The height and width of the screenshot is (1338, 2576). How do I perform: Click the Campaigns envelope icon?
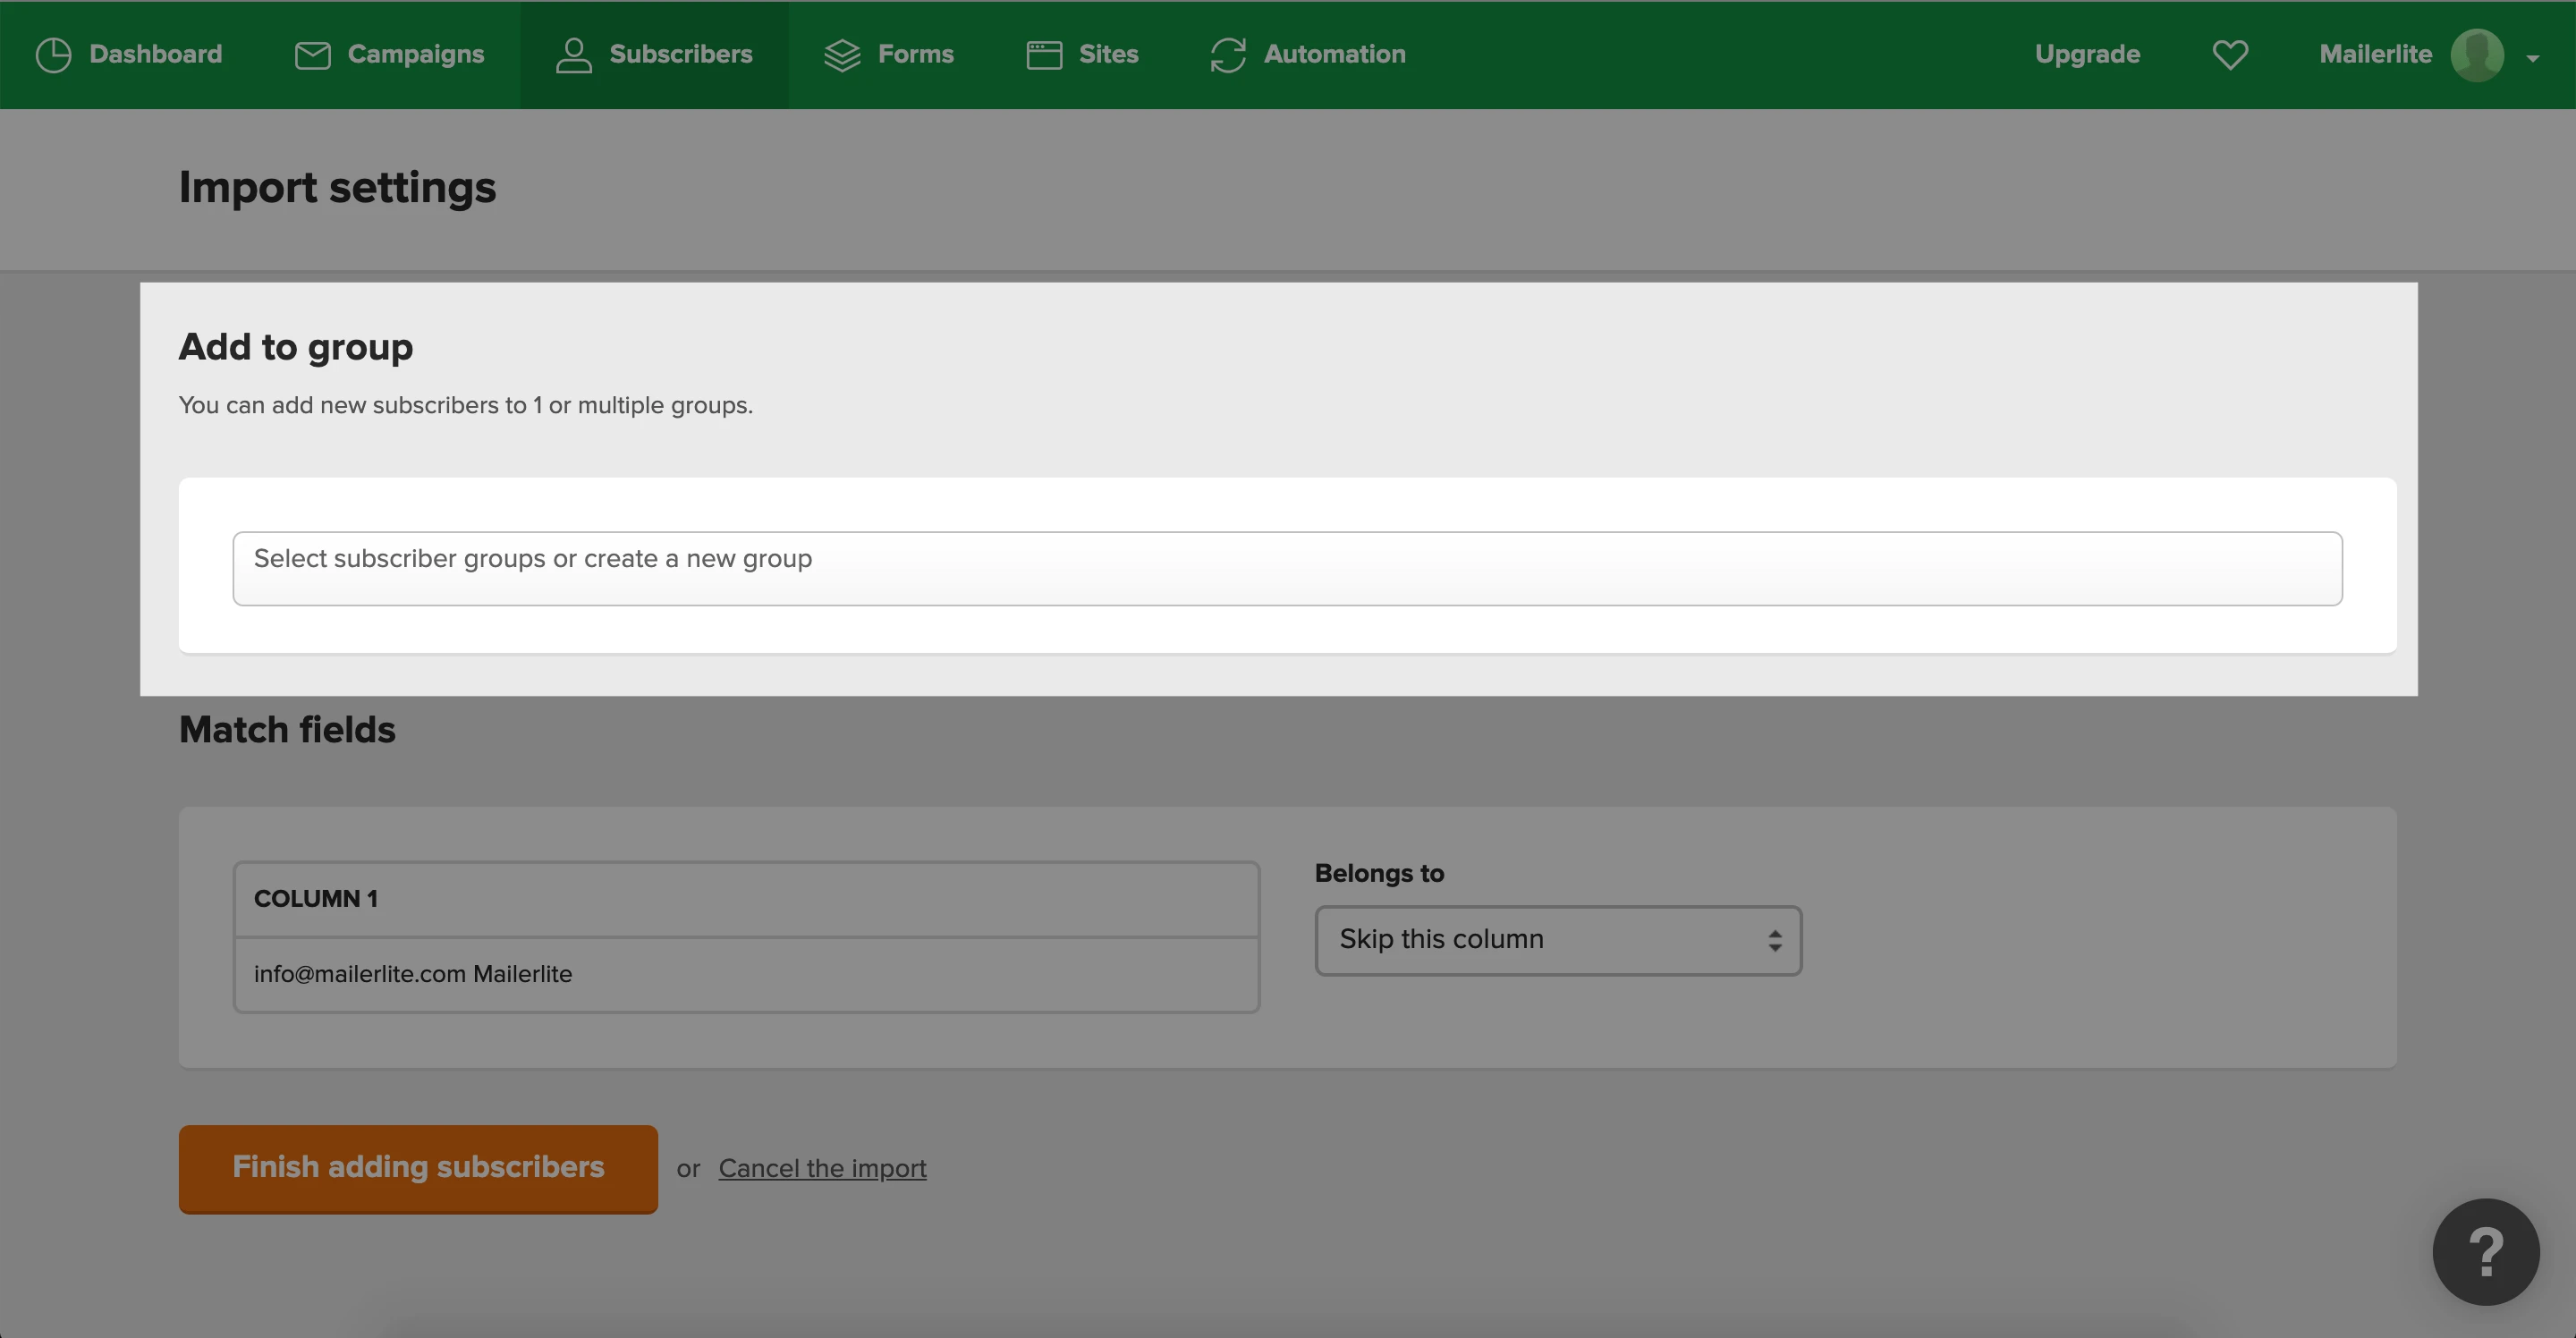312,55
